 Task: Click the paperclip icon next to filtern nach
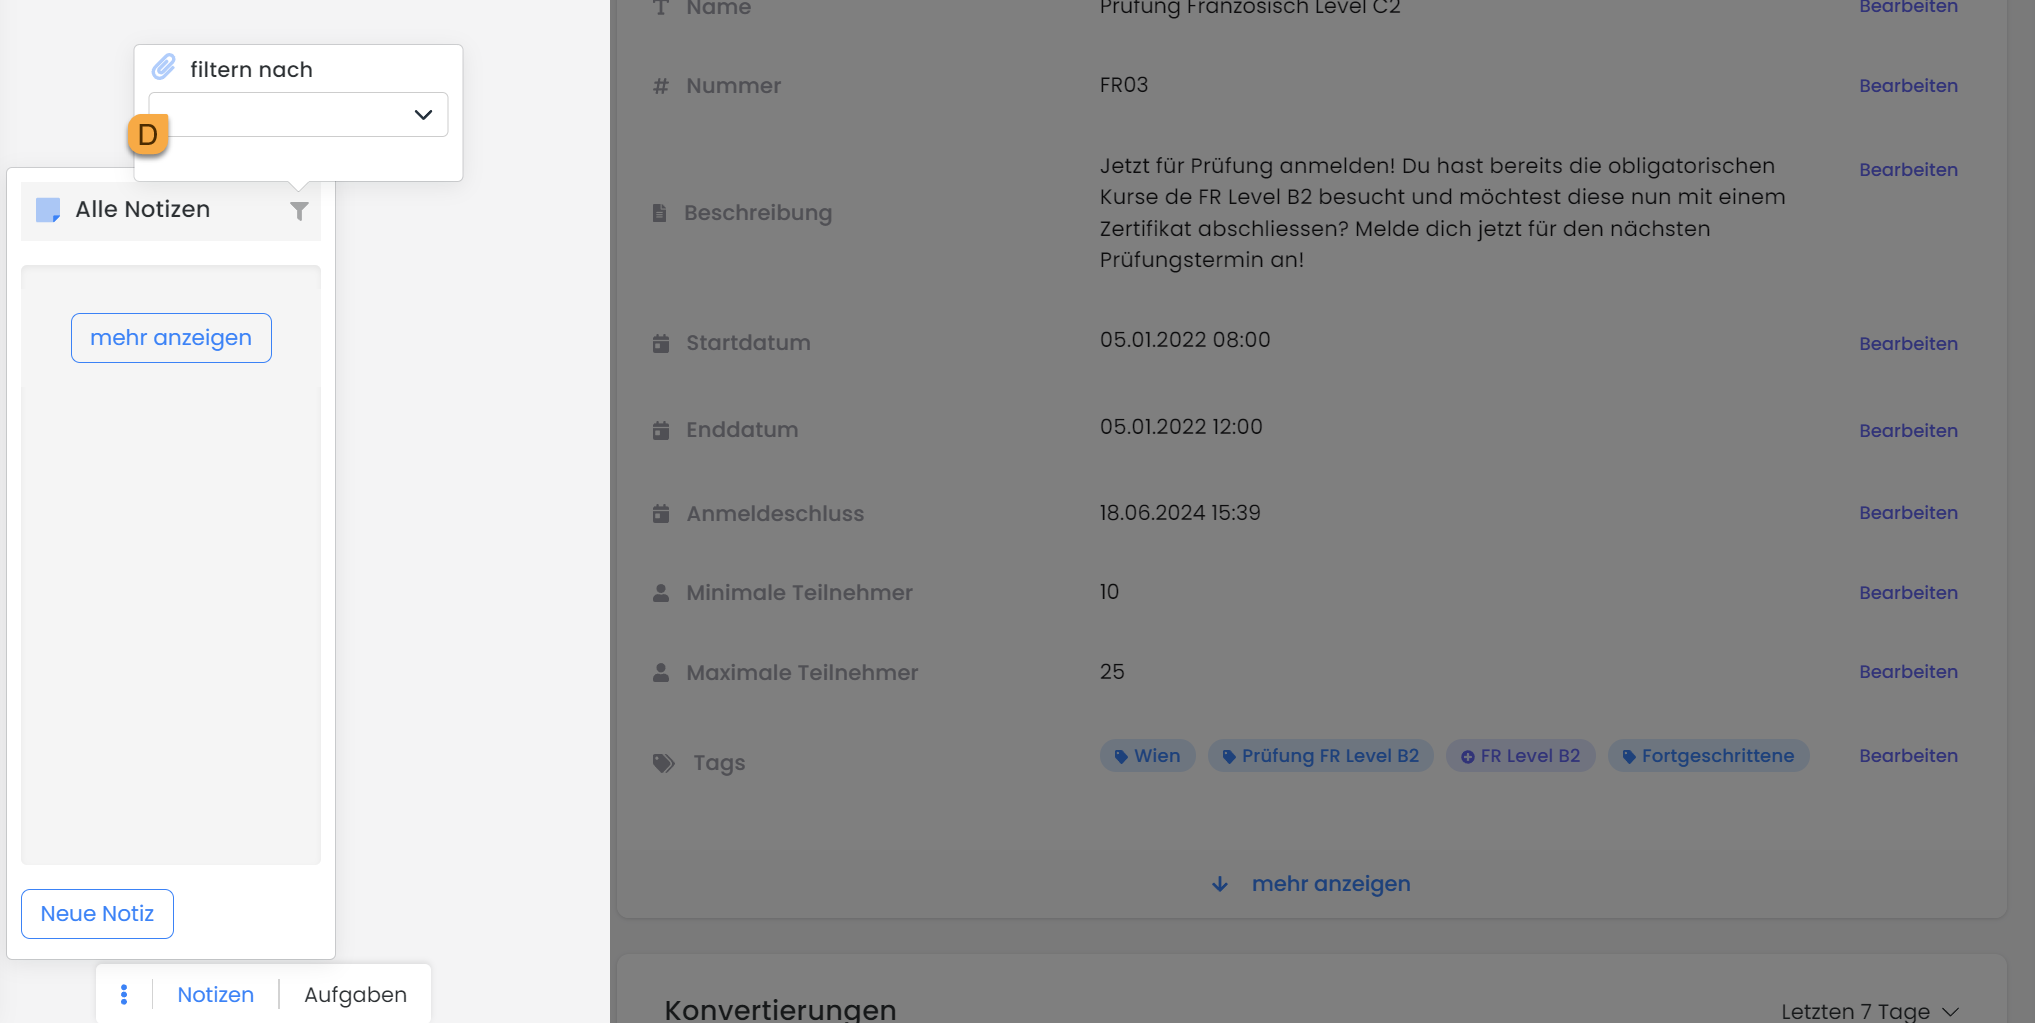(x=164, y=68)
